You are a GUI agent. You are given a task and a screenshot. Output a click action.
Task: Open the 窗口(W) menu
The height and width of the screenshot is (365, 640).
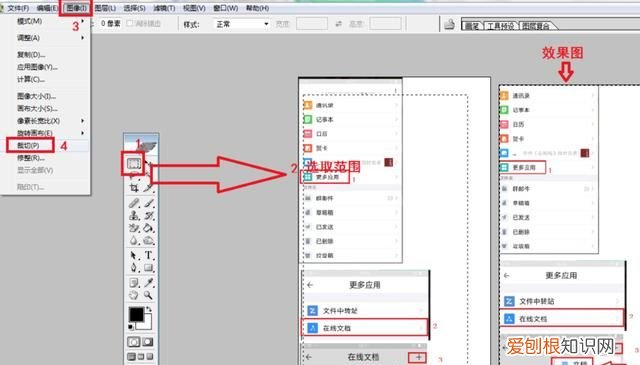[225, 8]
